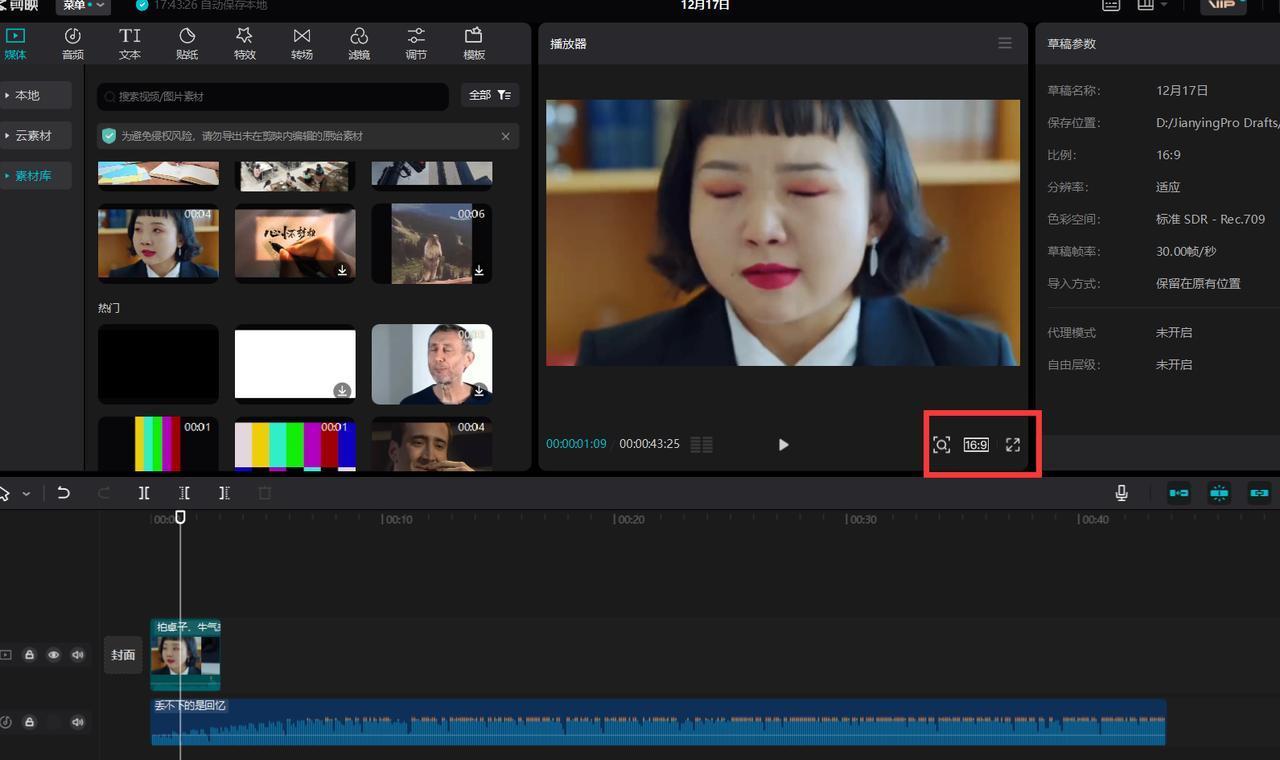Screen dimensions: 1280x760
Task: Expand the 本地 (Local) media section
Action: coord(35,95)
